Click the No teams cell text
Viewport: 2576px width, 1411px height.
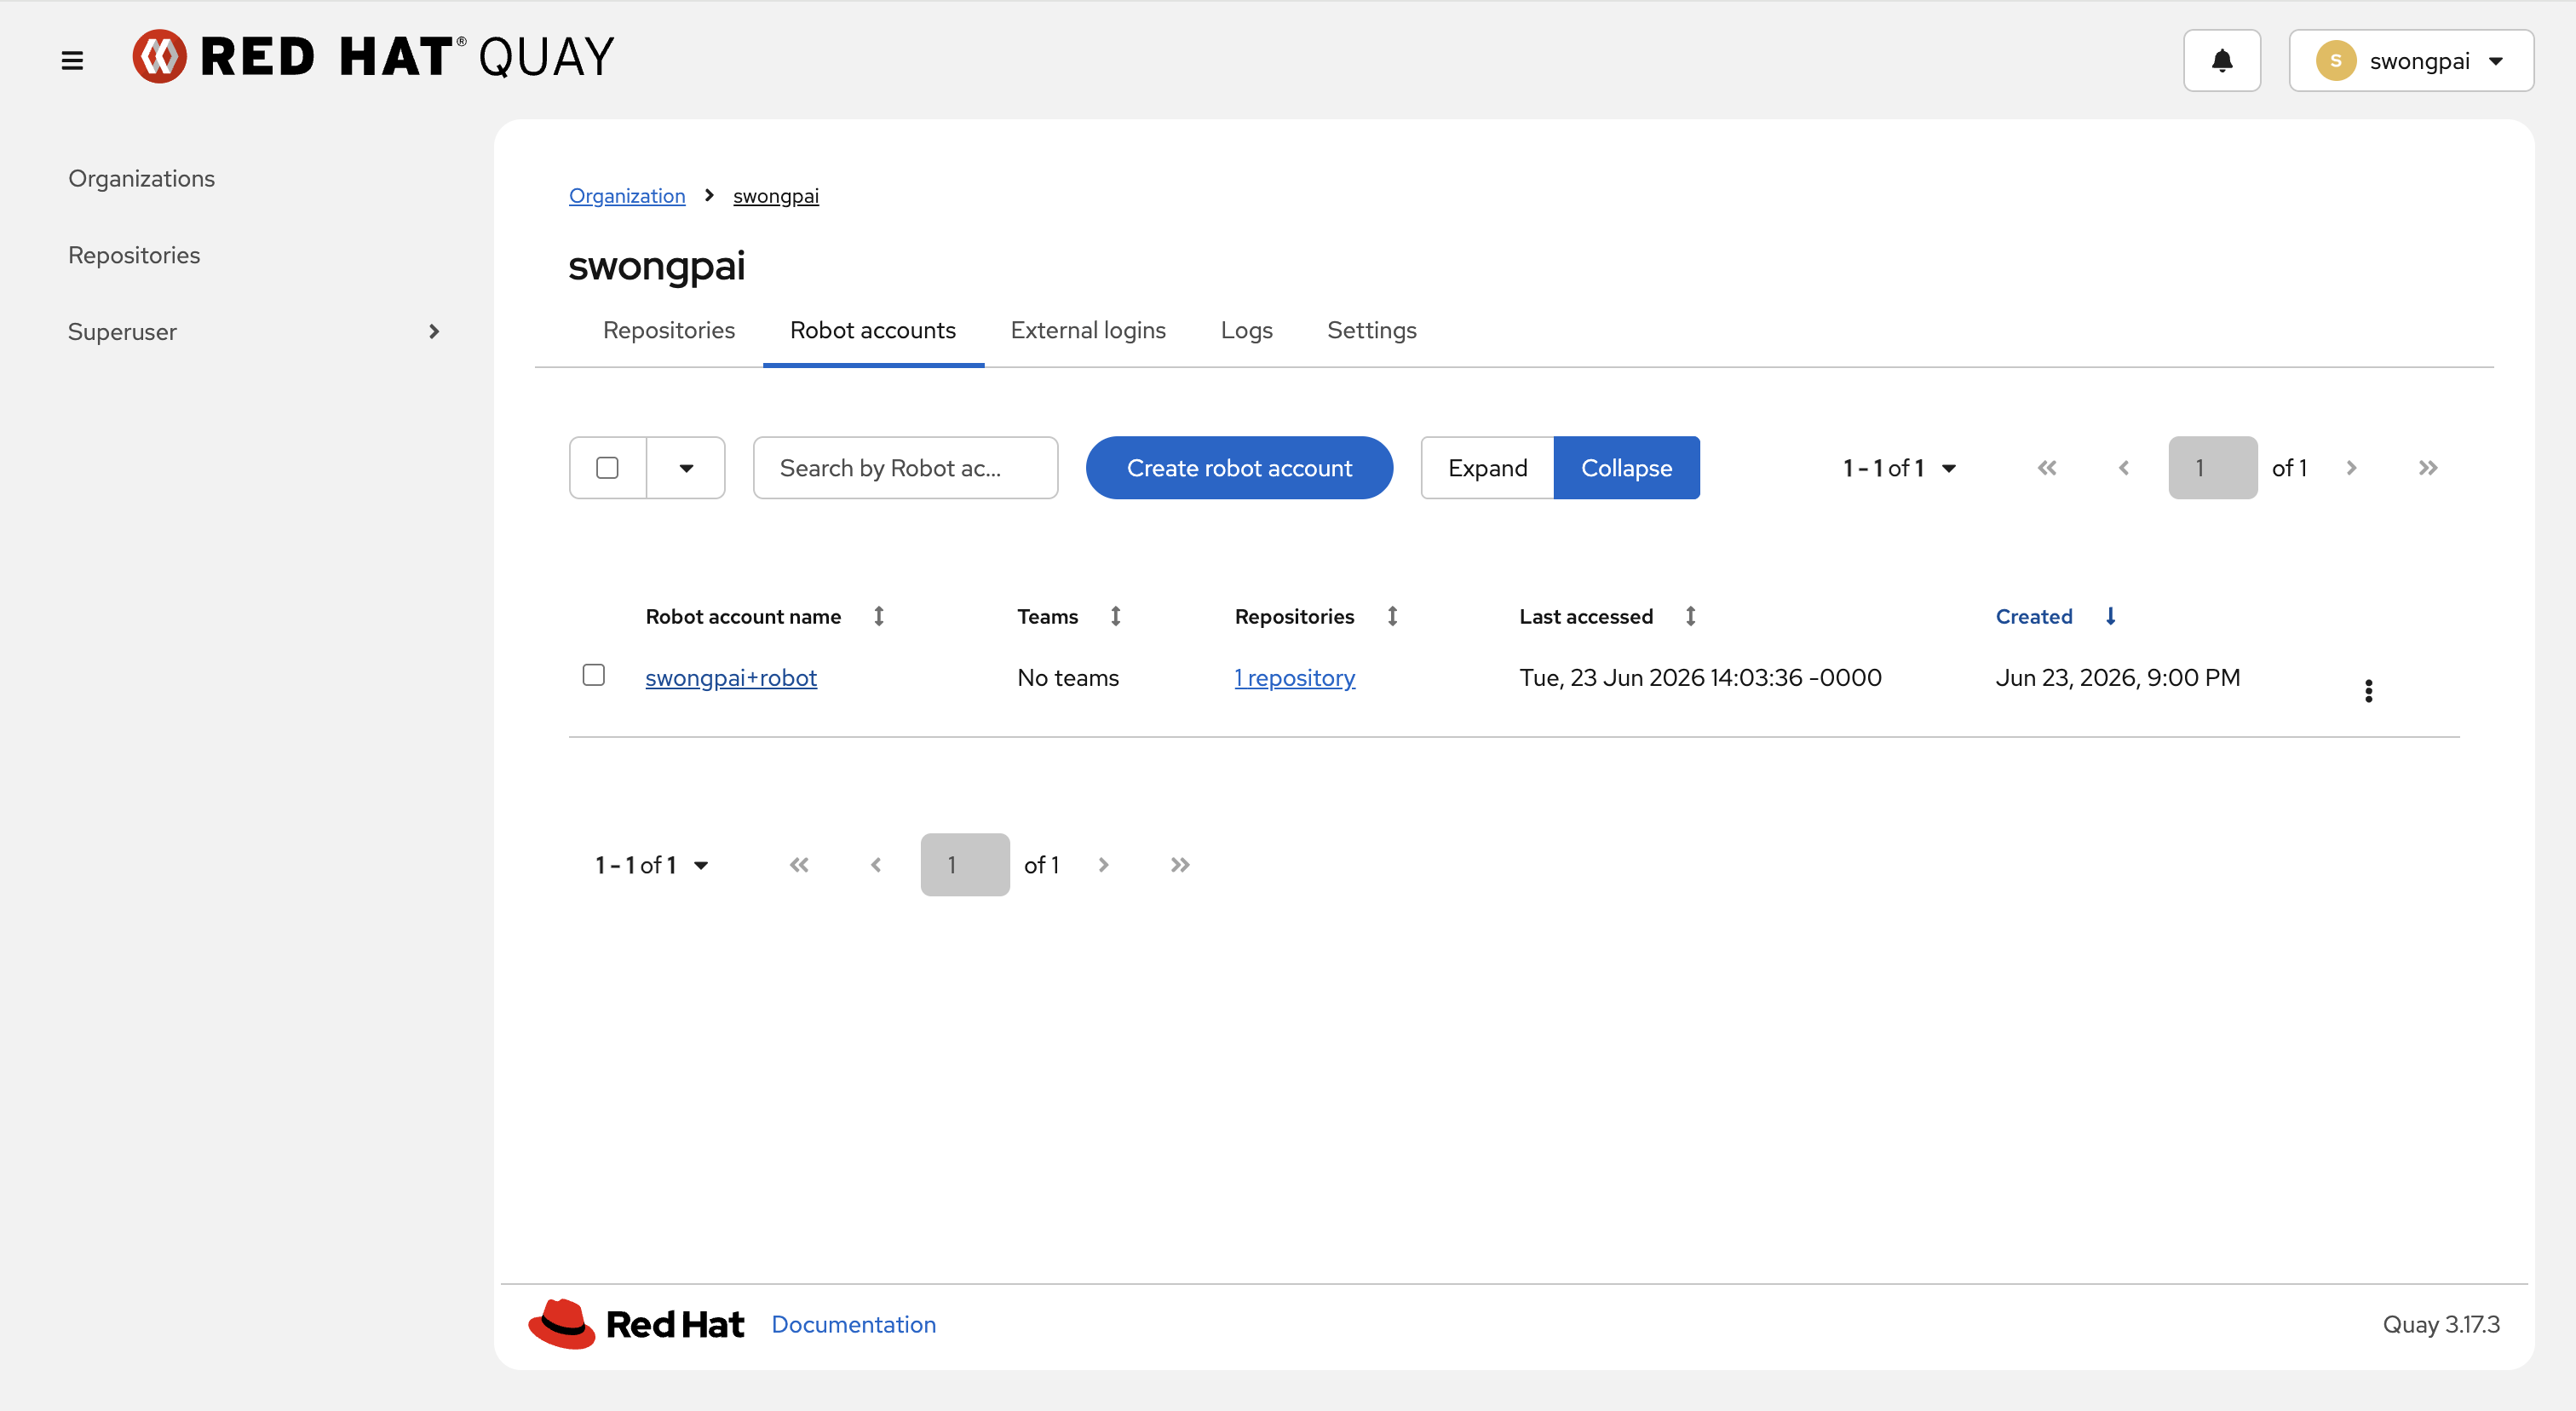(1067, 678)
